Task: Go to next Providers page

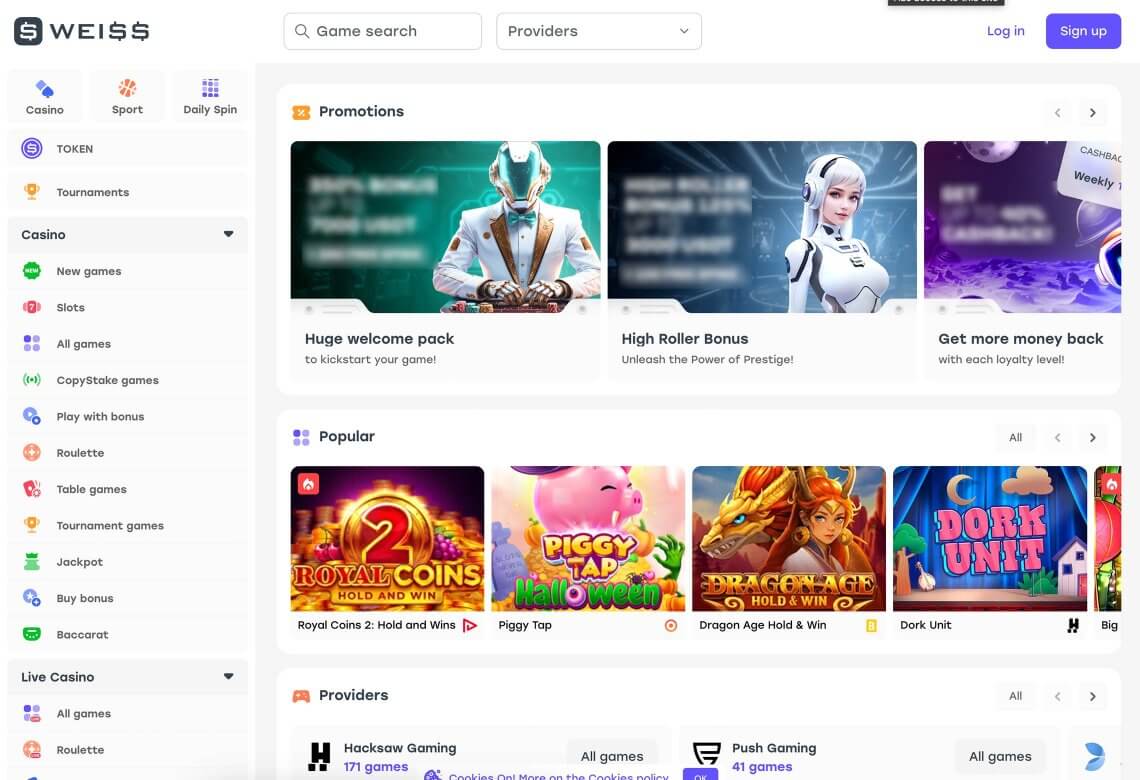Action: point(1092,696)
